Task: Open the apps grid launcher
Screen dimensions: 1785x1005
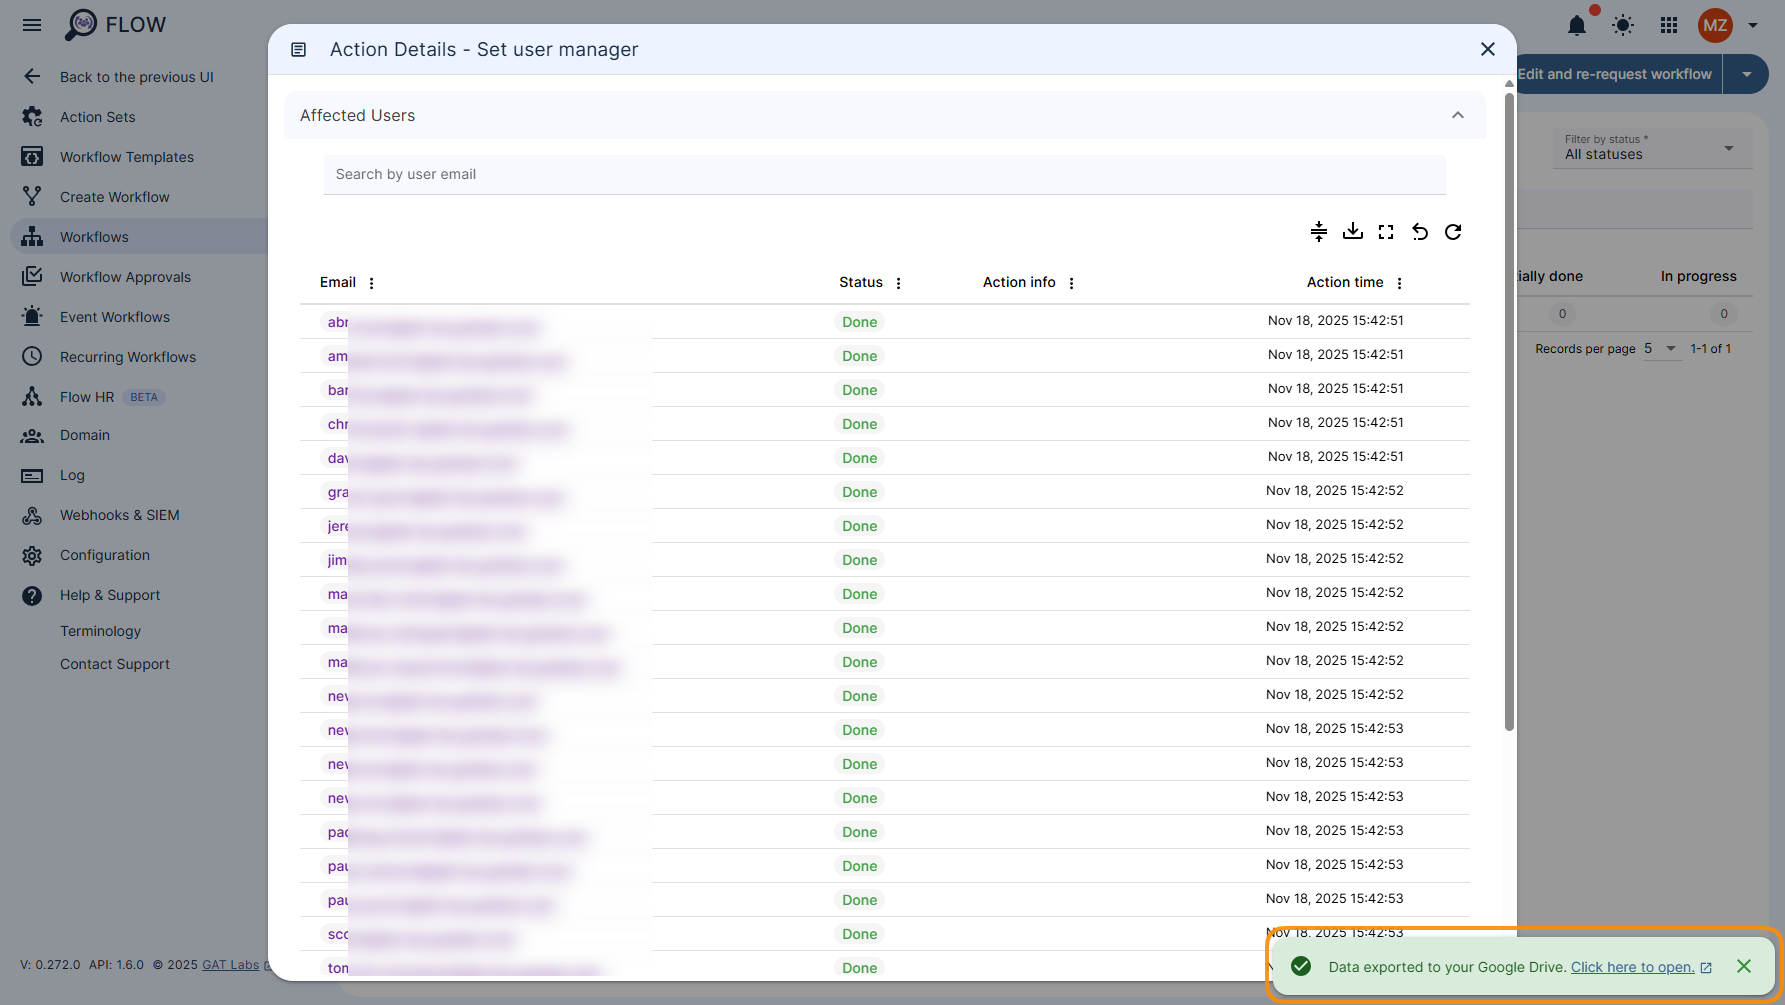Action: (x=1668, y=25)
